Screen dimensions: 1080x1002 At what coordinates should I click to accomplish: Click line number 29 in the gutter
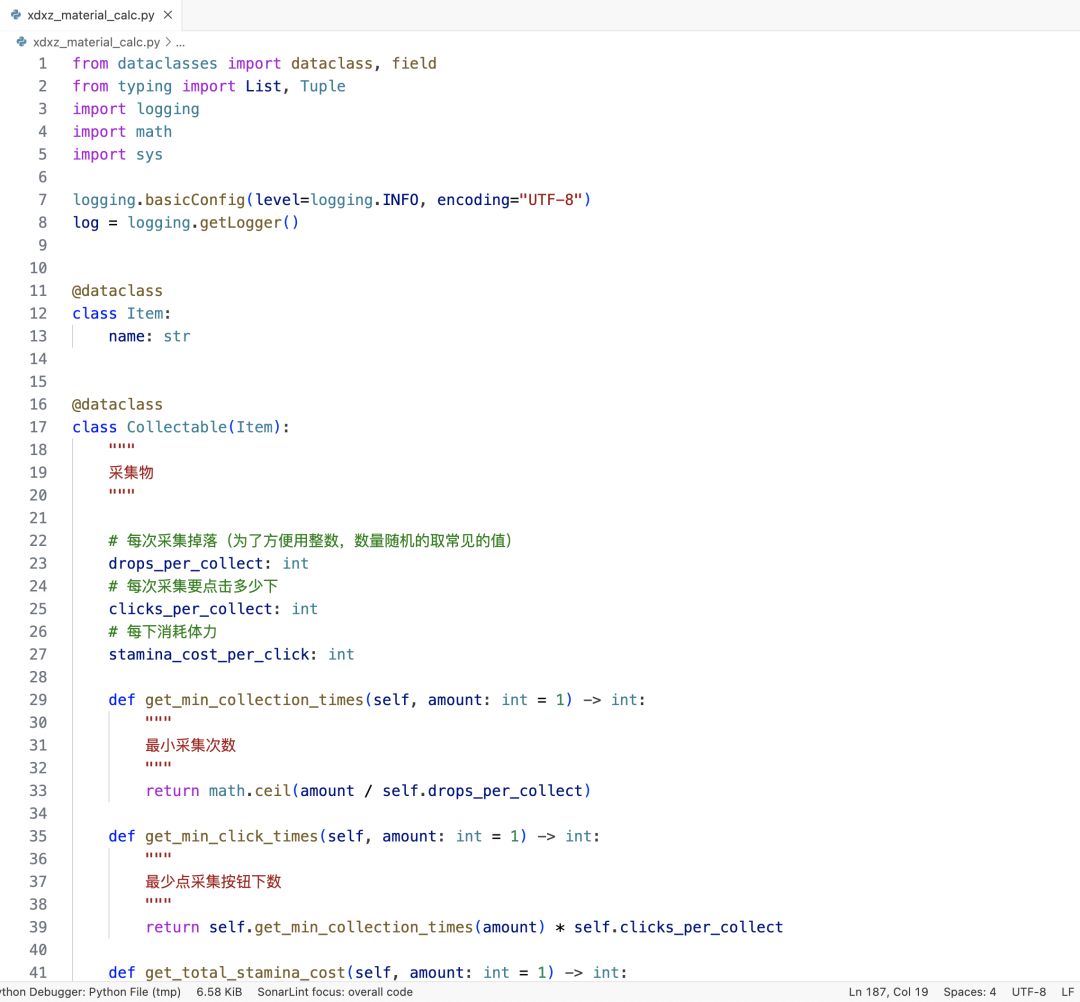click(x=39, y=700)
